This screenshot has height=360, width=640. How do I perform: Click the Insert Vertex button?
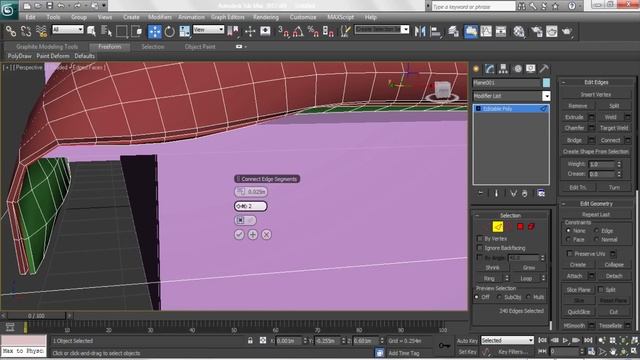click(596, 94)
